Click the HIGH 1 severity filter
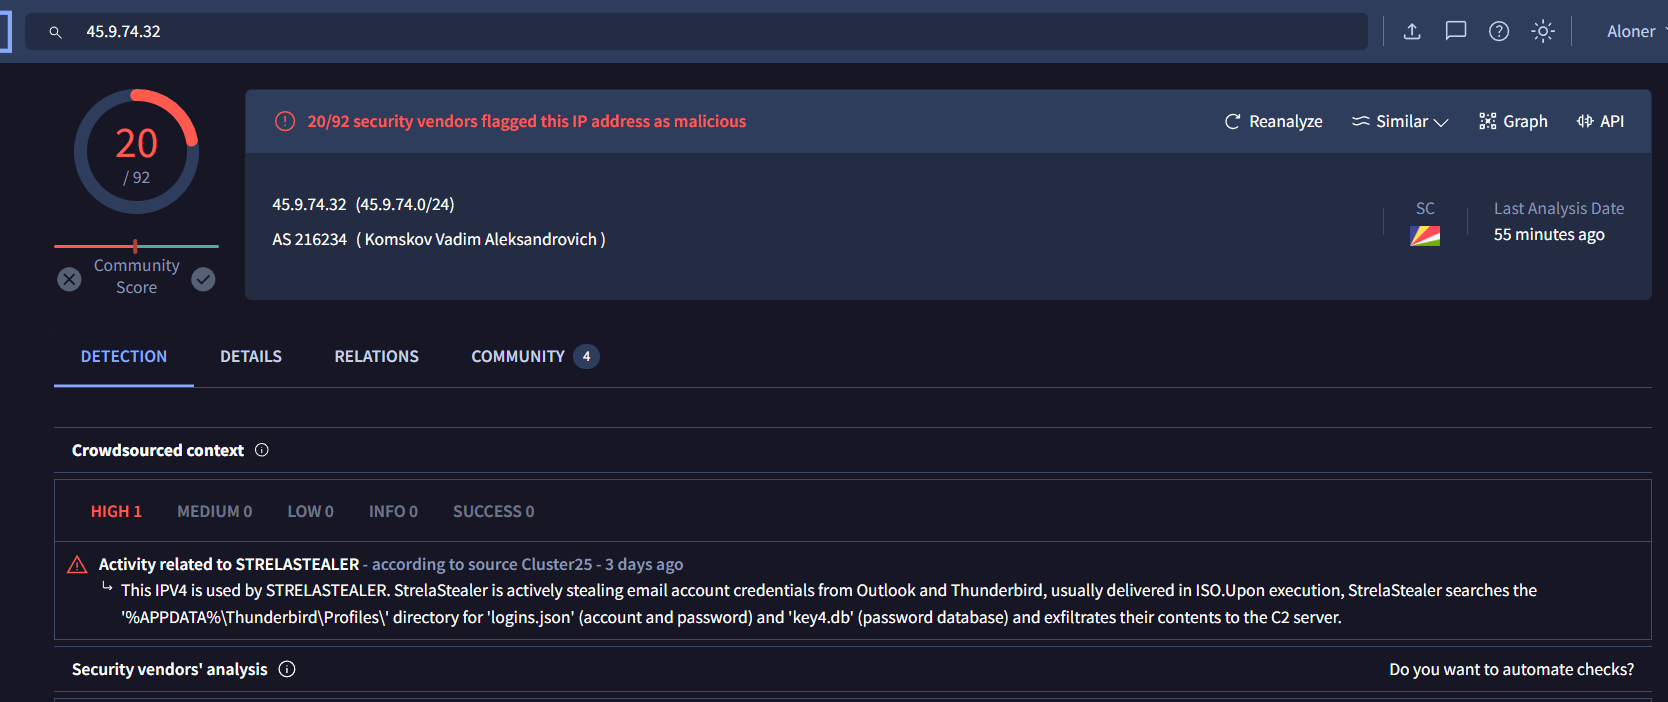The image size is (1668, 702). [116, 511]
